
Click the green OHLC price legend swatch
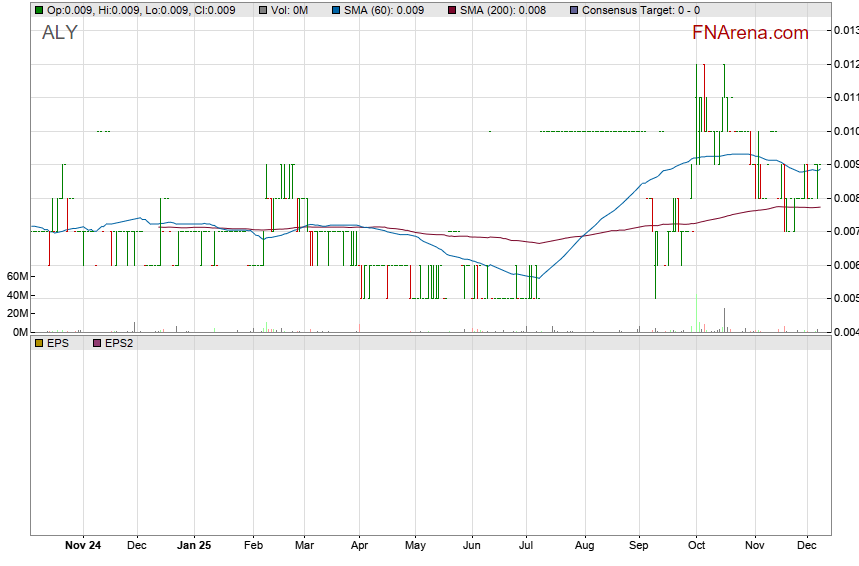38,10
